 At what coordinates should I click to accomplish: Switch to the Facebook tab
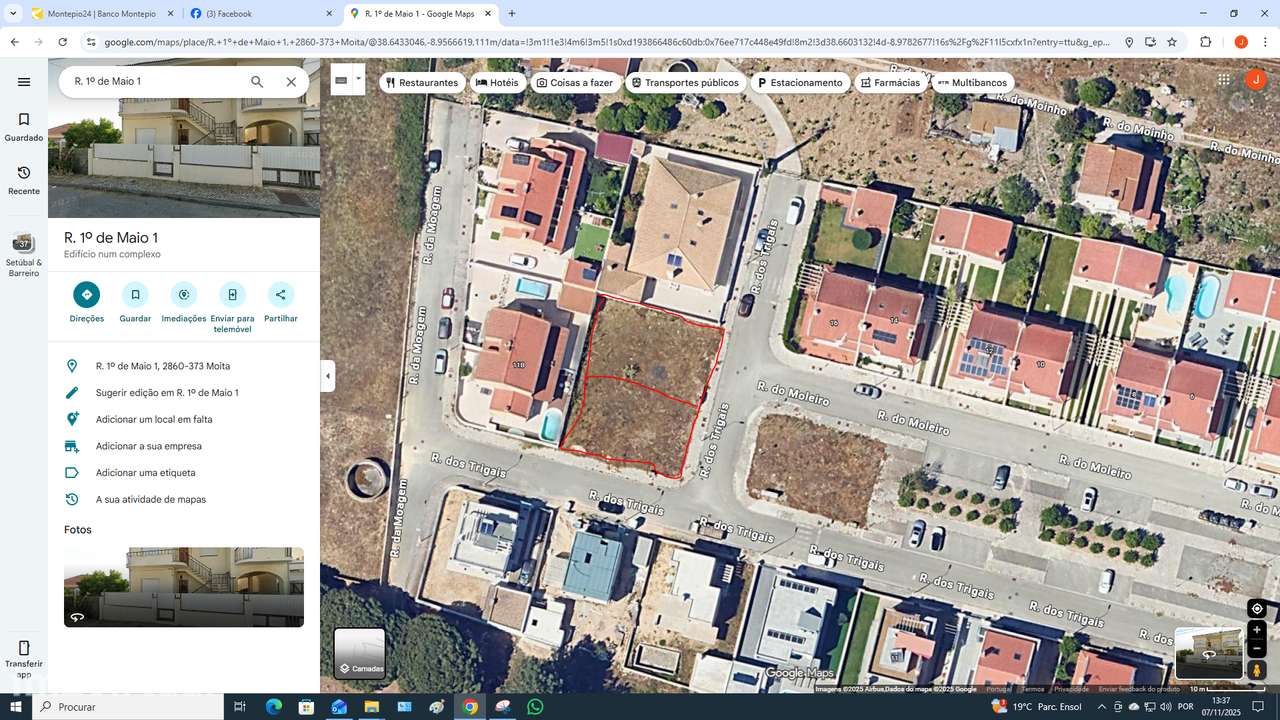(262, 14)
